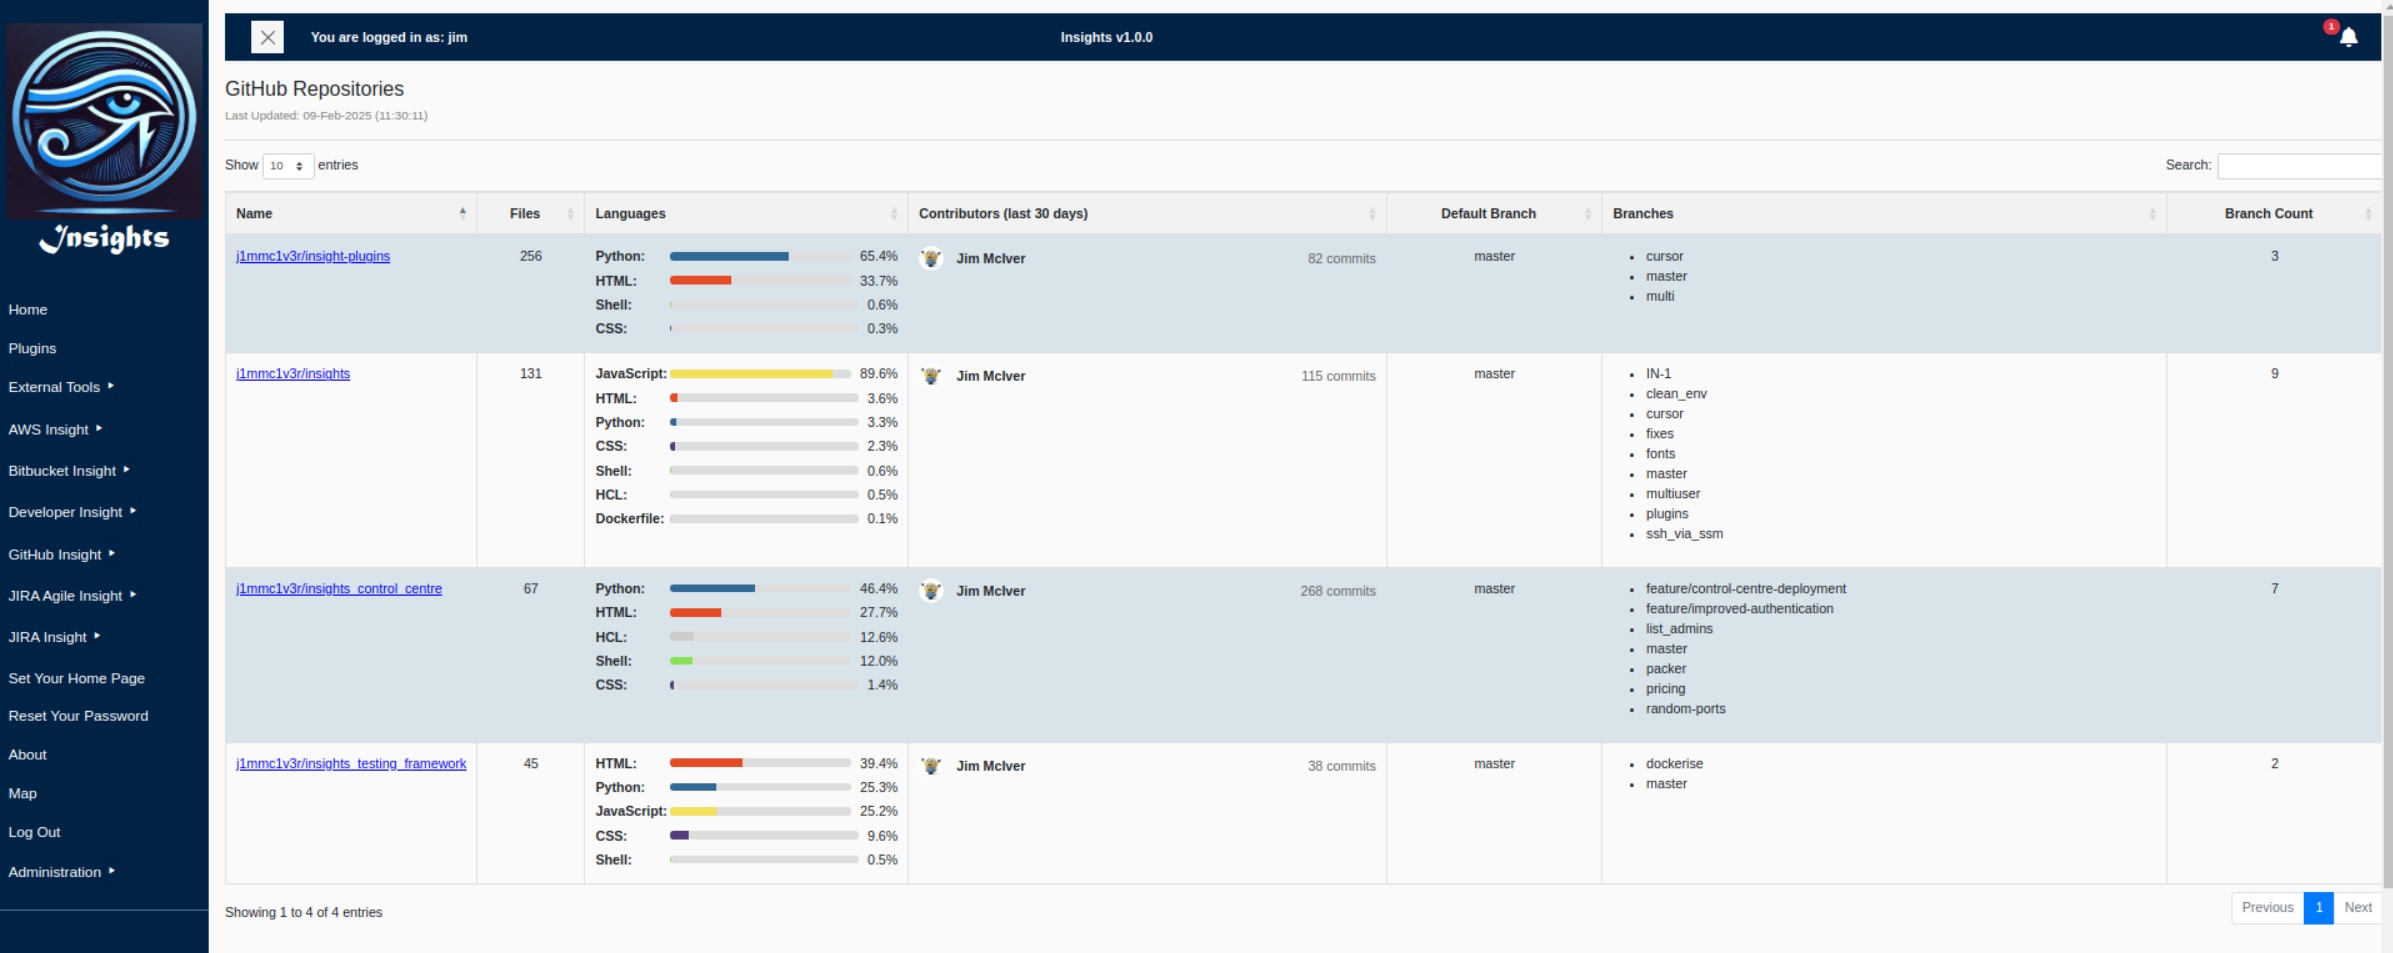Click 'dockerise' branch text
Image resolution: width=2393 pixels, height=953 pixels.
pos(1674,764)
